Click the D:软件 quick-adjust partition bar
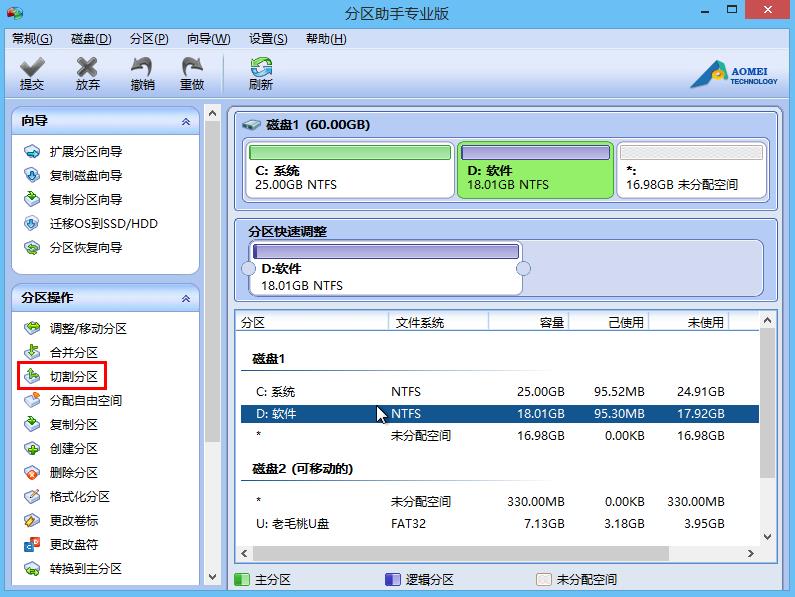Screen dimensions: 795x597 point(385,252)
